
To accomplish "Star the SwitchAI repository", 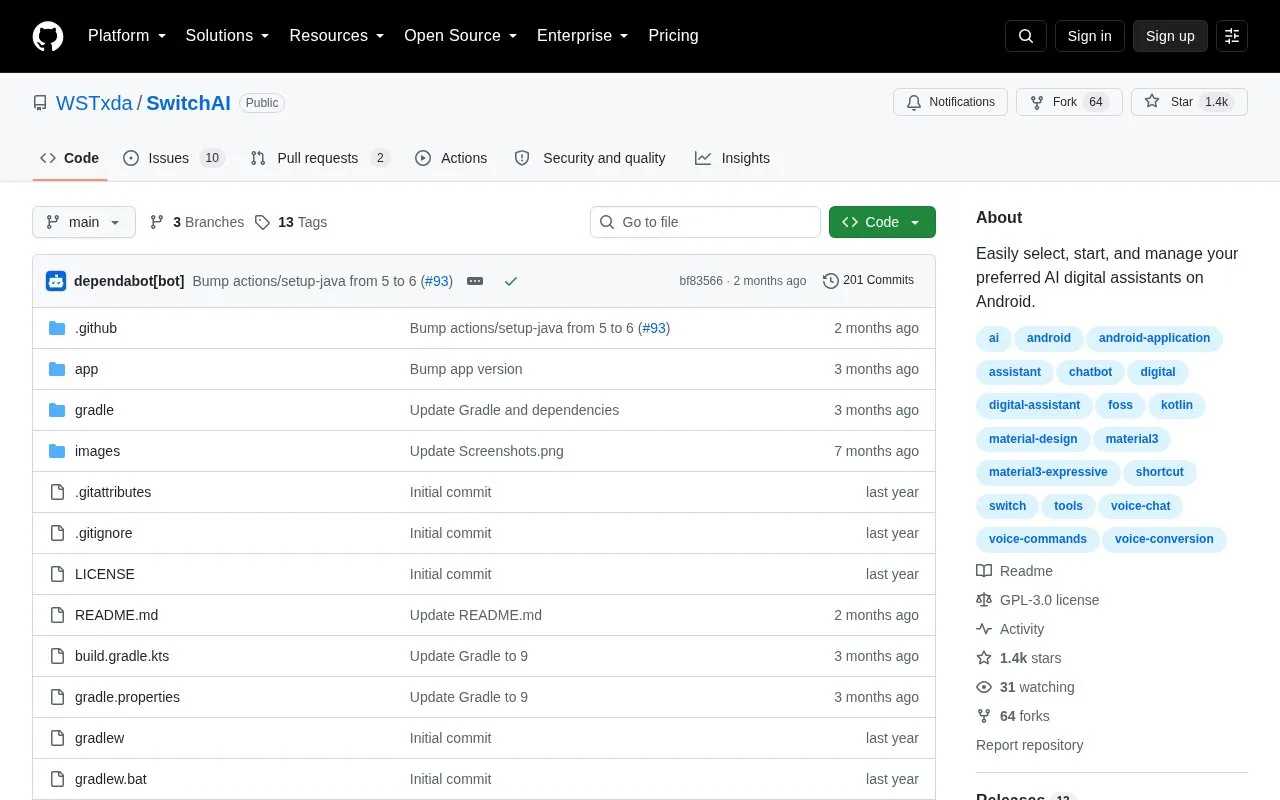I will click(1189, 102).
